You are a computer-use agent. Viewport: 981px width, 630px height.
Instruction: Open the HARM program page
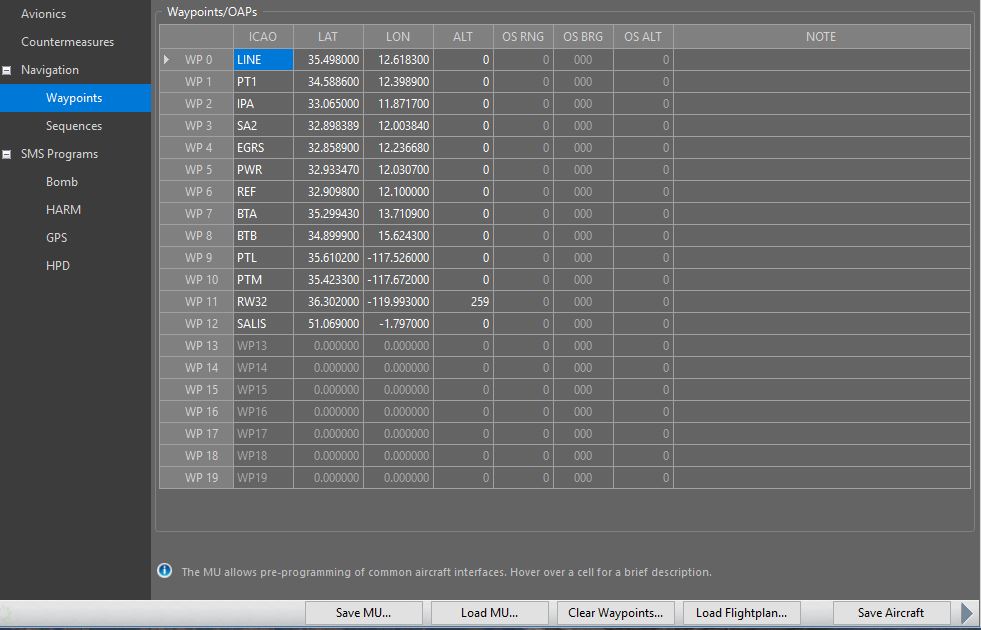tap(63, 210)
